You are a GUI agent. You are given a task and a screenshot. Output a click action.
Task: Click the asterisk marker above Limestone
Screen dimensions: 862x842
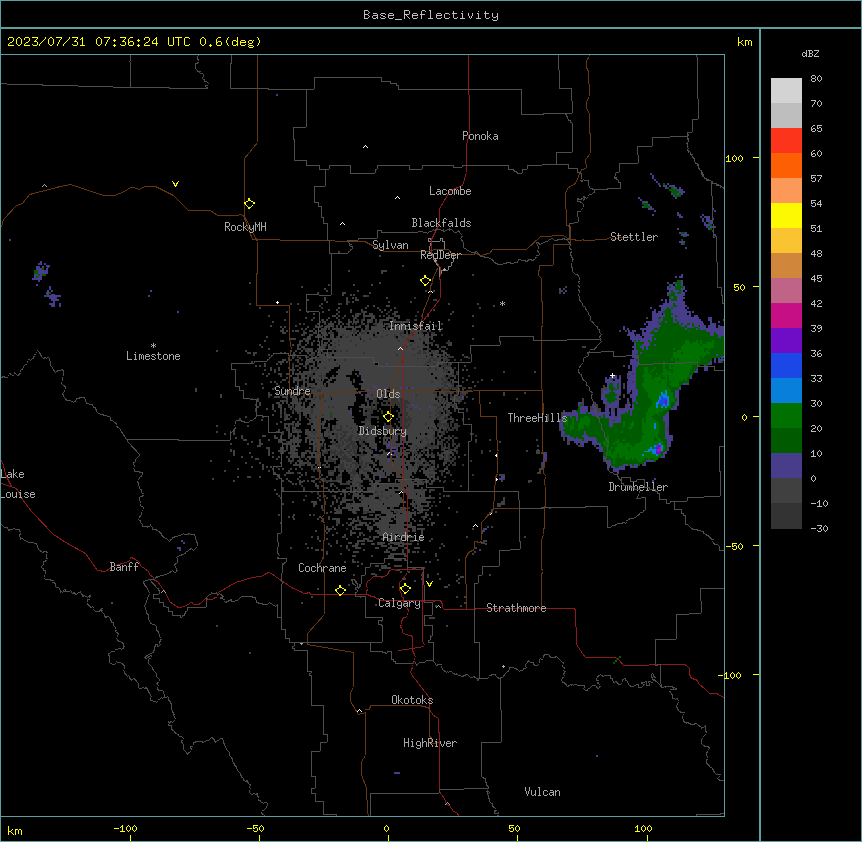(x=153, y=346)
